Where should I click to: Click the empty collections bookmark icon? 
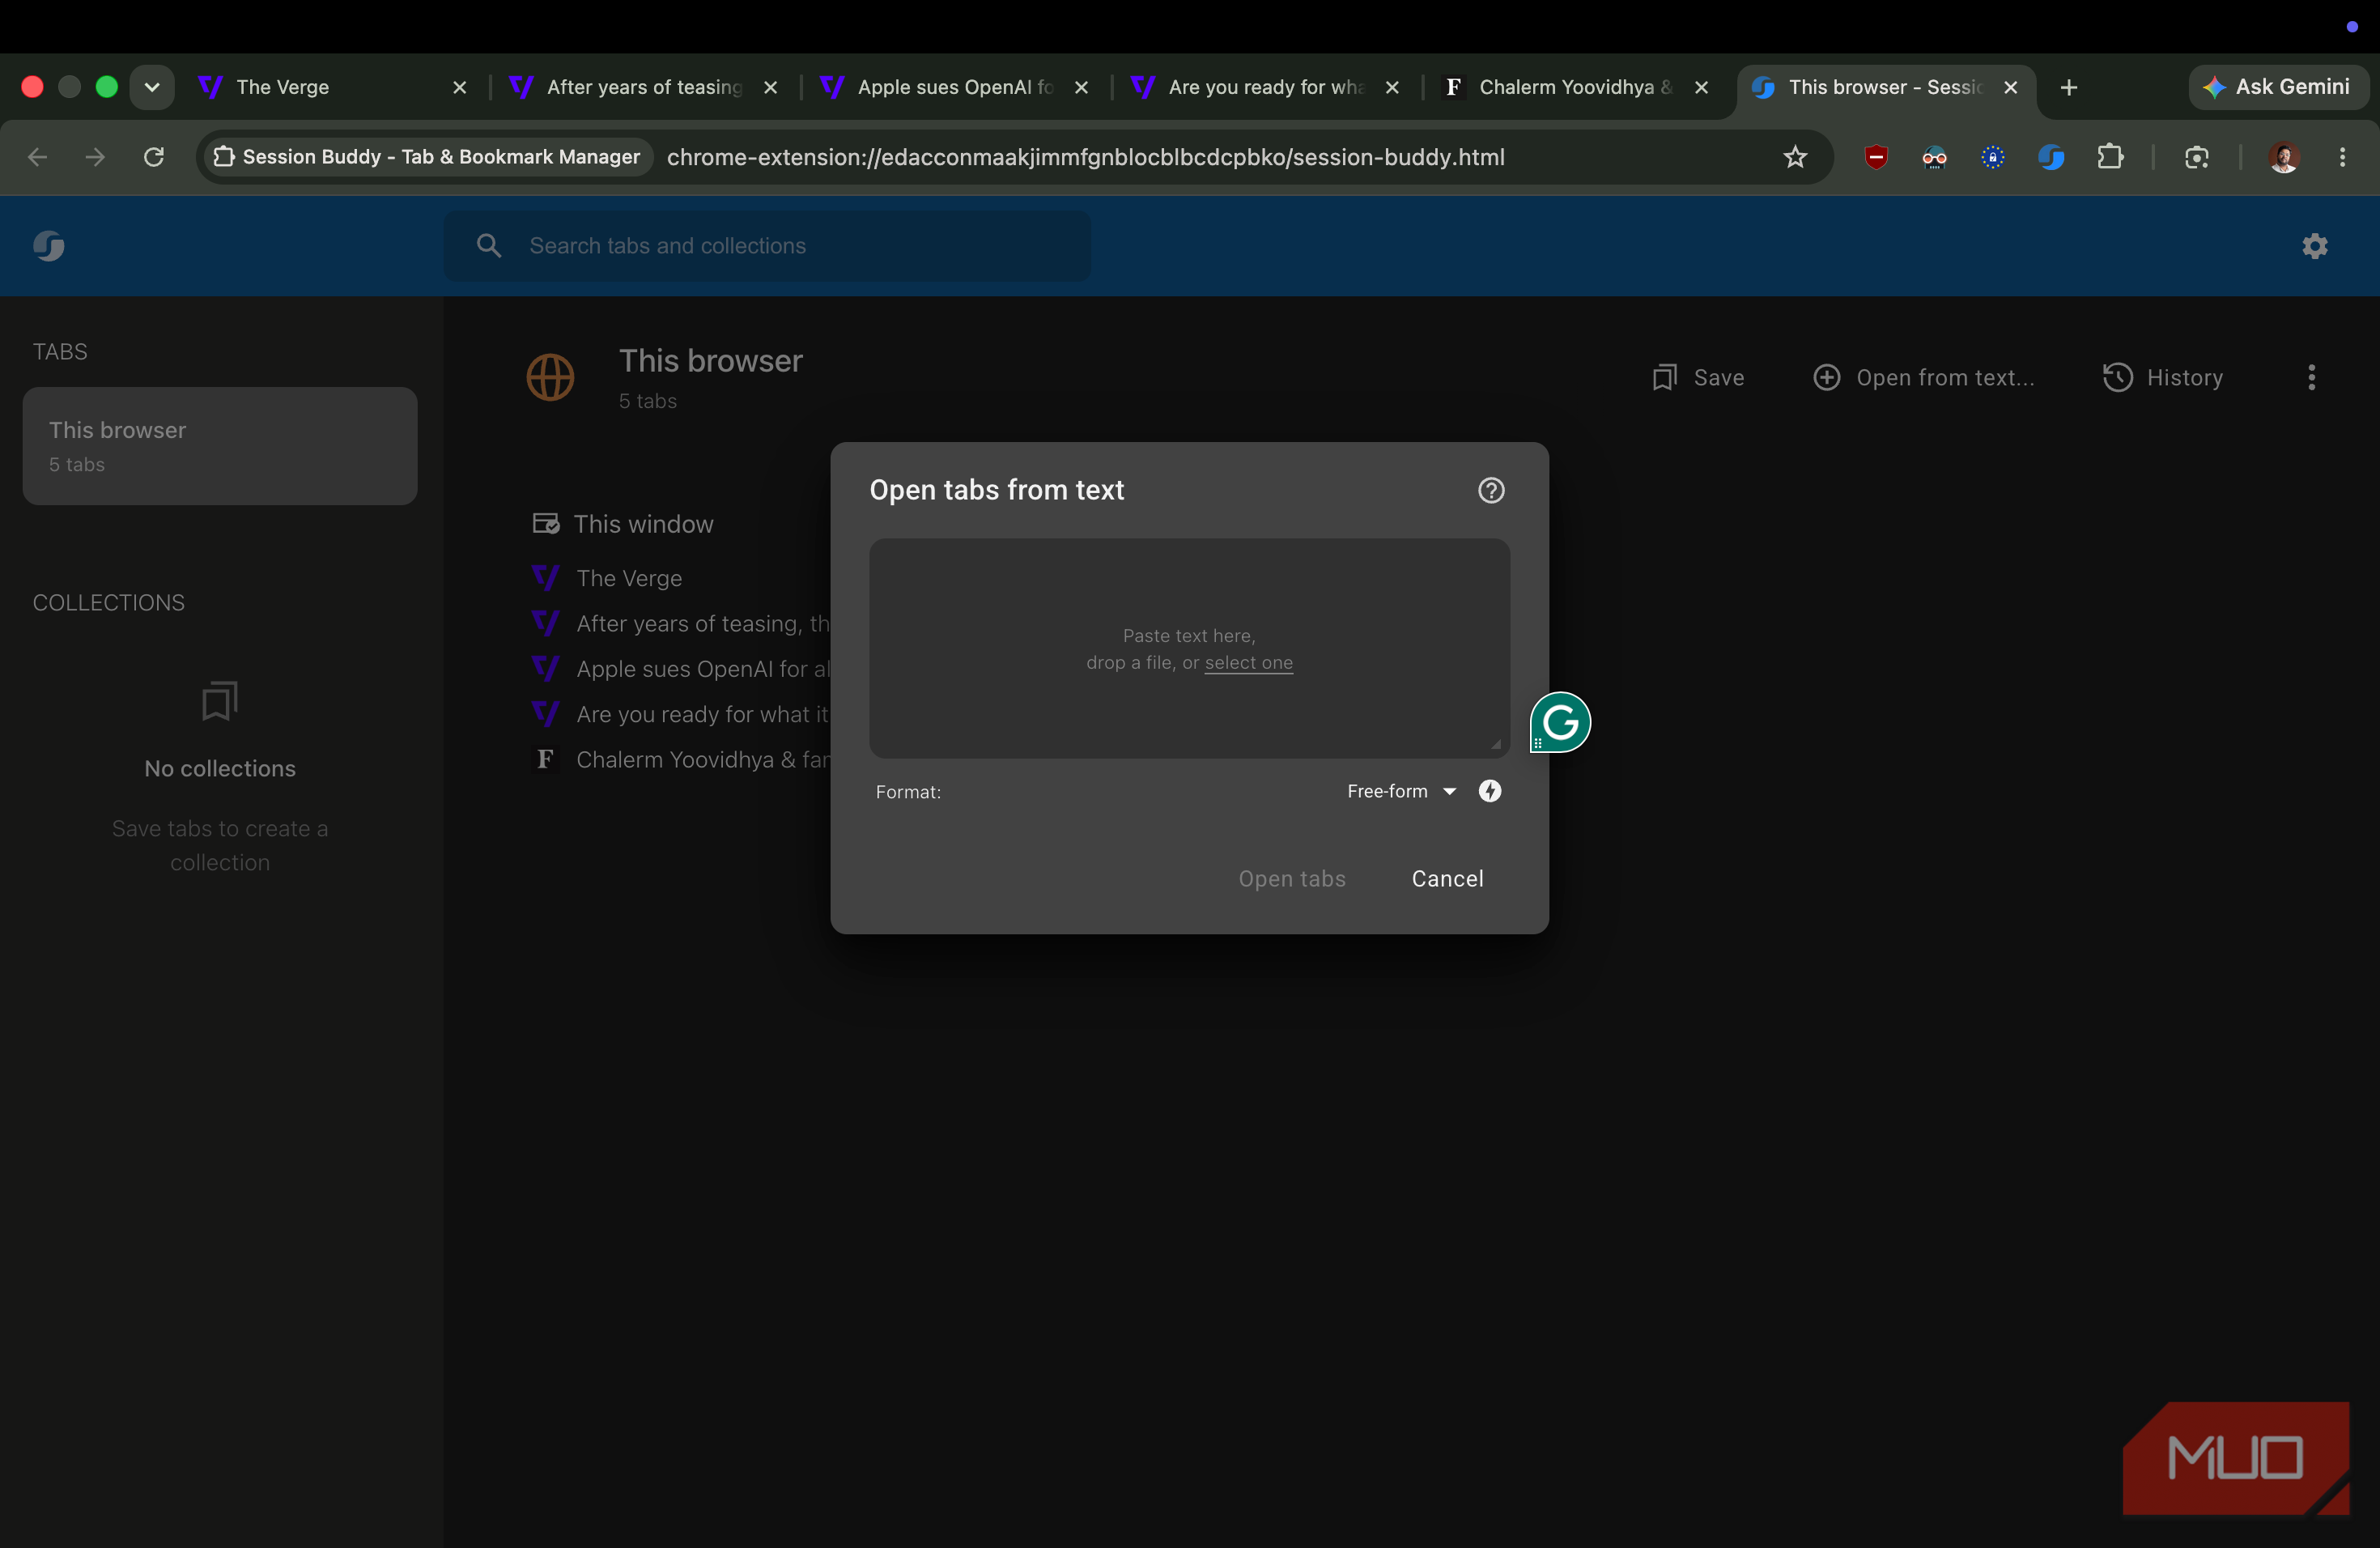[220, 701]
